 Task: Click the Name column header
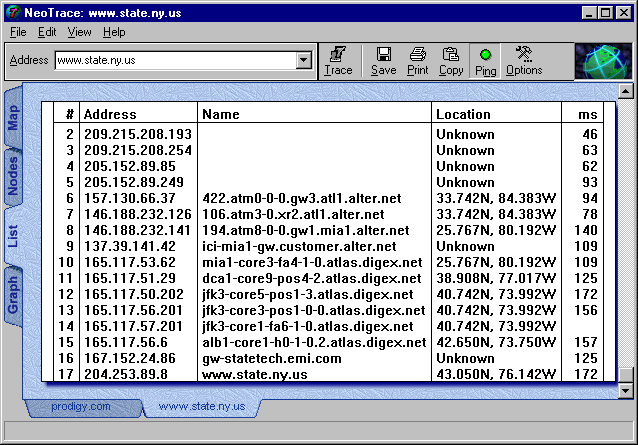(314, 114)
